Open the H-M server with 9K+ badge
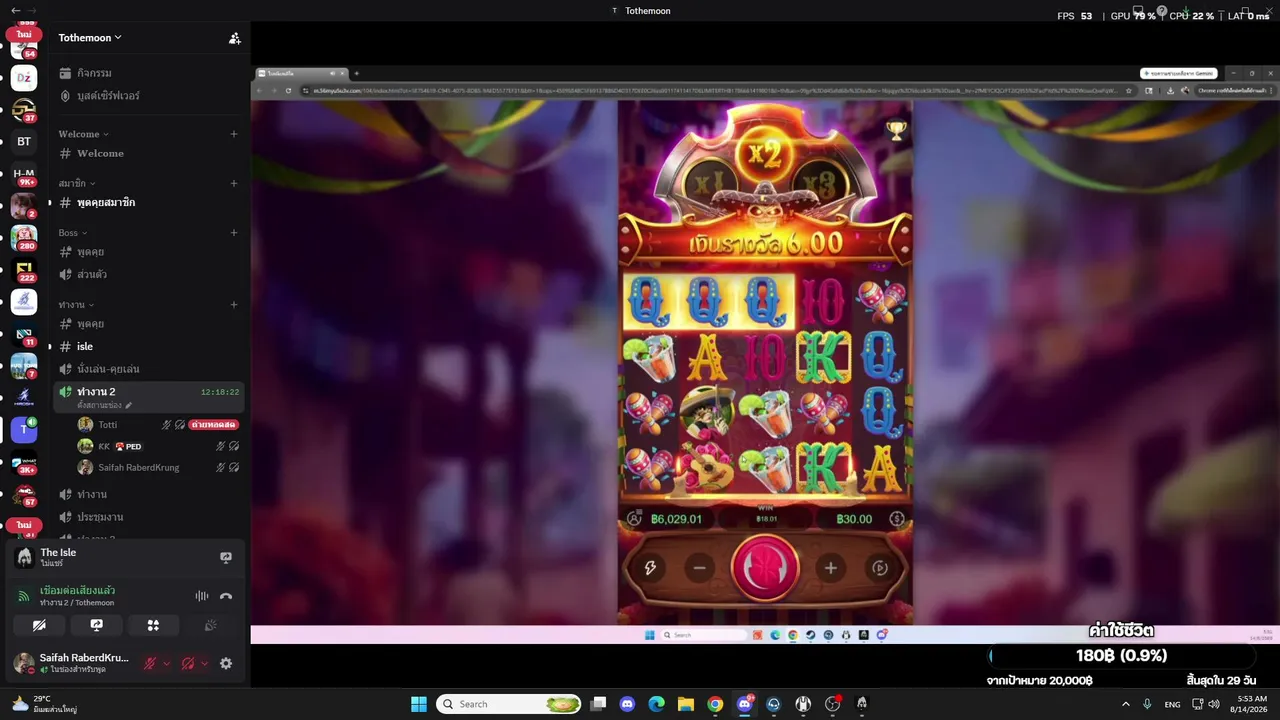Image resolution: width=1280 pixels, height=720 pixels. click(x=24, y=174)
